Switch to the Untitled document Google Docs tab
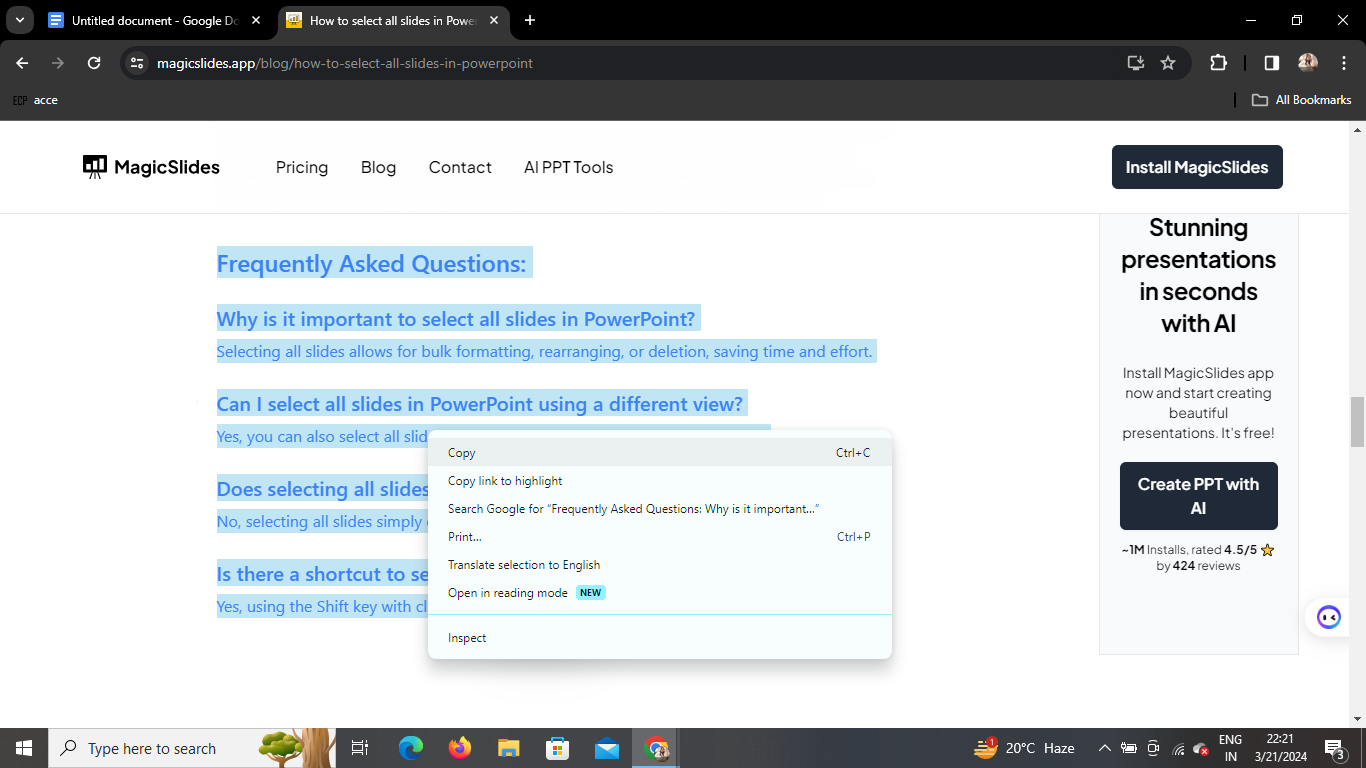1366x768 pixels. click(x=145, y=20)
